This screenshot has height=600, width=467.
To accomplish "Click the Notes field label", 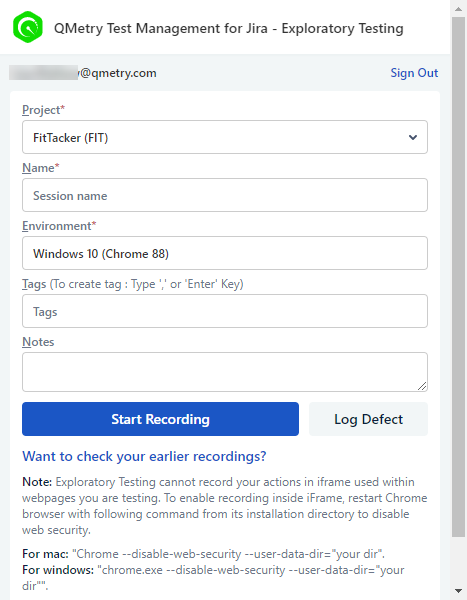I will pyautogui.click(x=38, y=342).
